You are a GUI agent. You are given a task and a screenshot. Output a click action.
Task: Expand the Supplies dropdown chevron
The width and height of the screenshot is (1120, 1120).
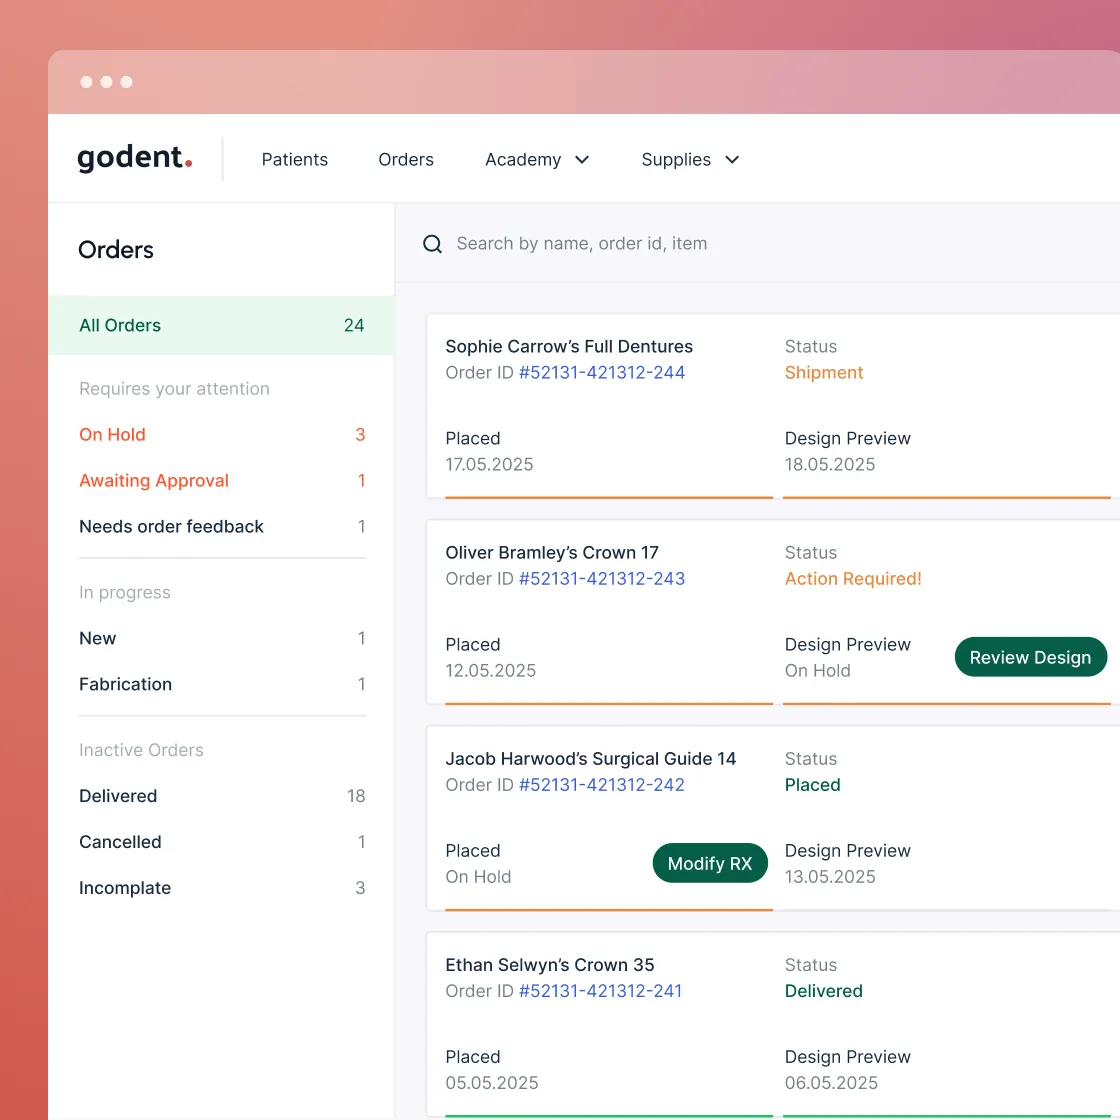click(x=732, y=159)
